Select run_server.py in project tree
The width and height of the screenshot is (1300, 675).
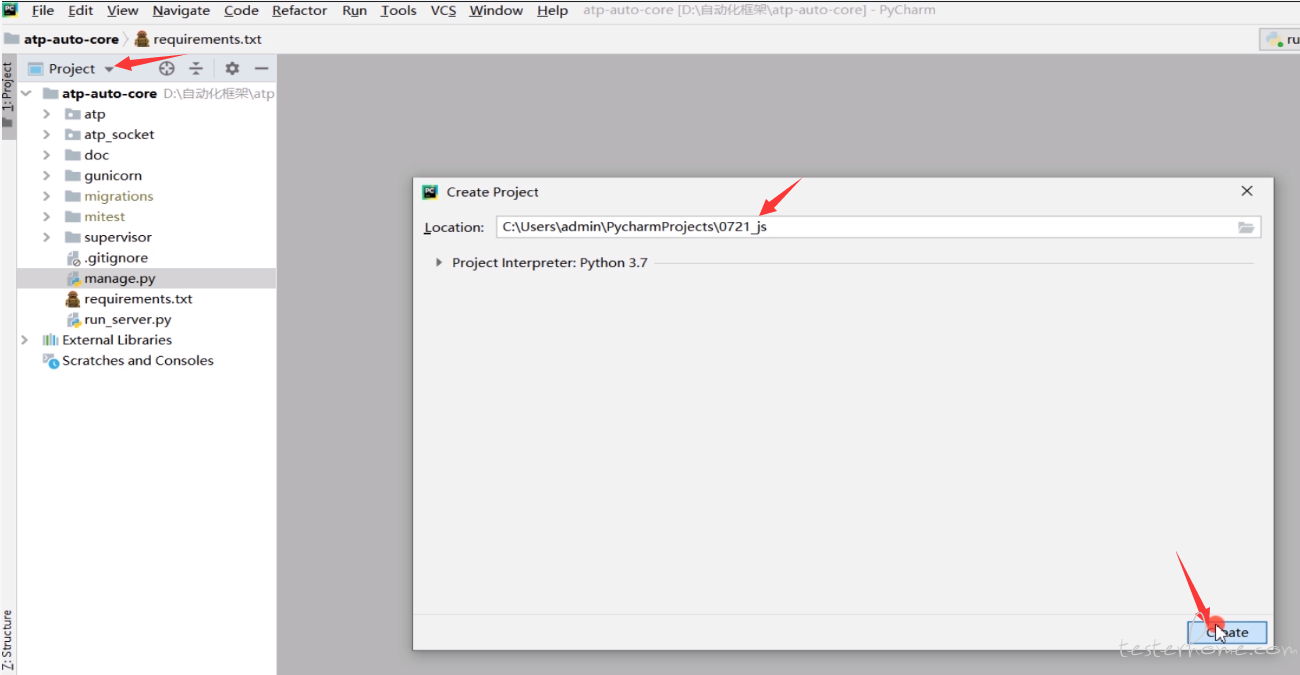click(128, 320)
